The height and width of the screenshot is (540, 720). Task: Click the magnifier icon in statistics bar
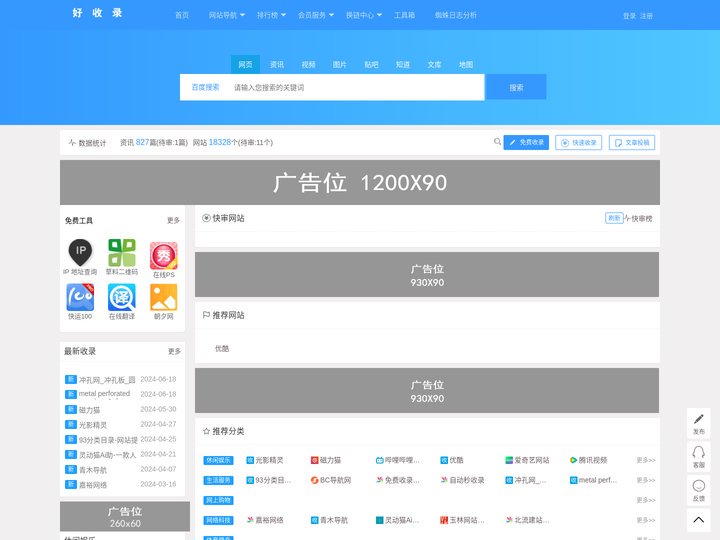click(x=497, y=142)
